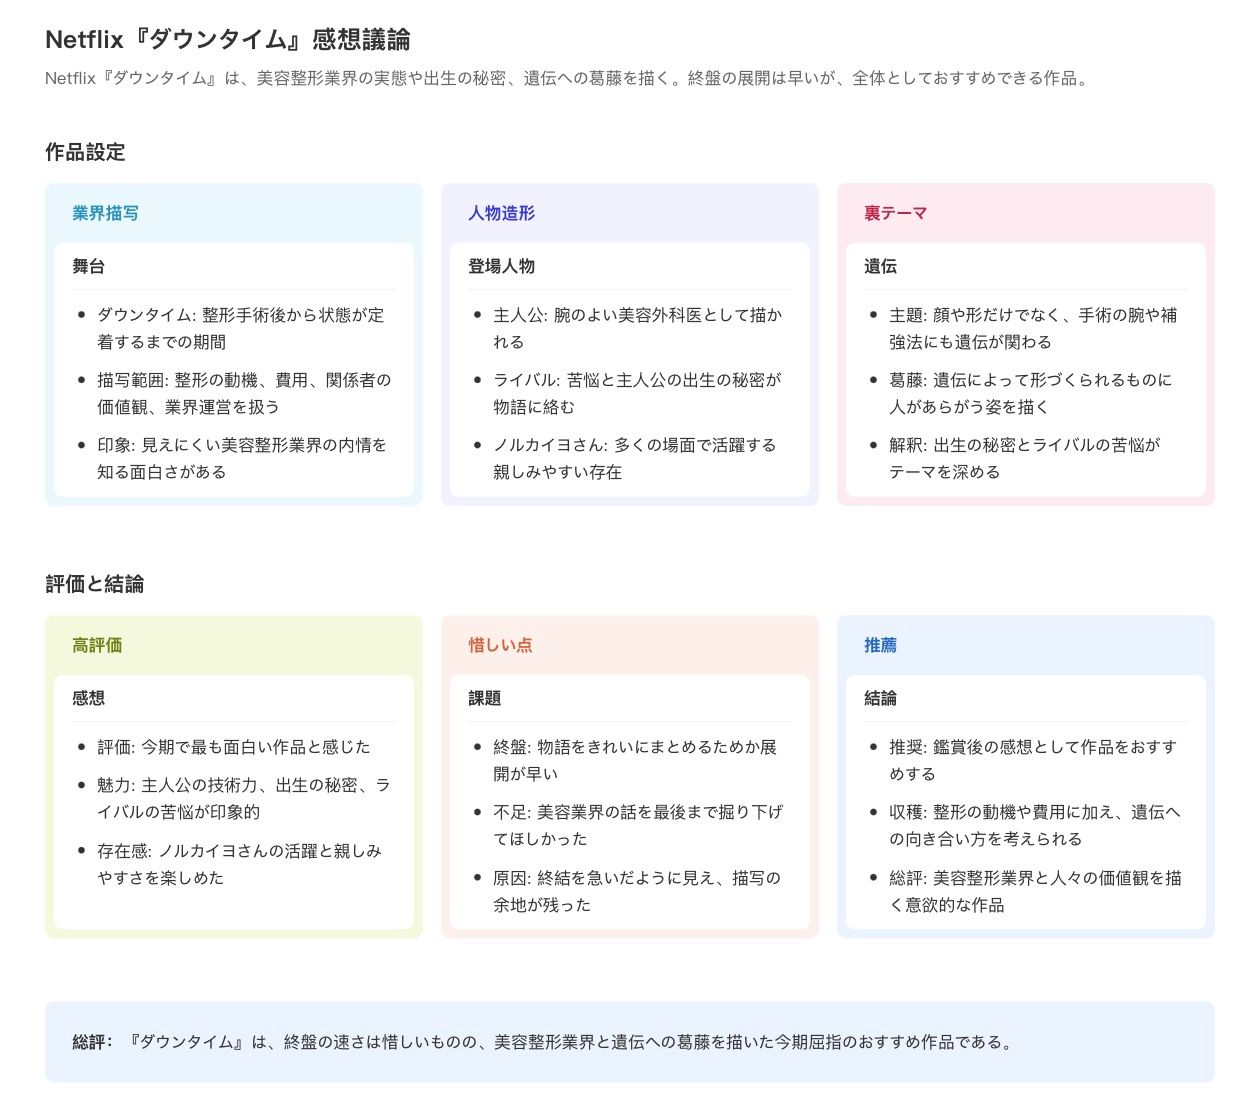Click bullet starting 原因: 終結を急いだ

(637, 891)
